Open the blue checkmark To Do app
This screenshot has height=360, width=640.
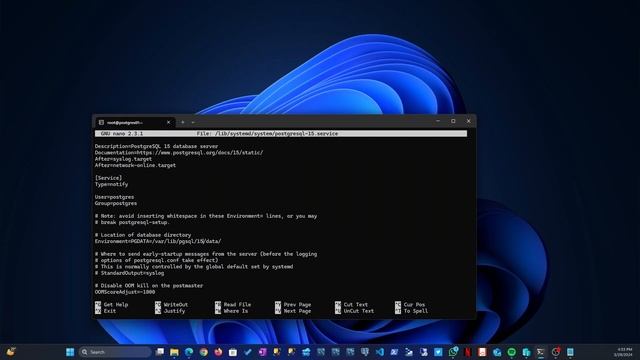pyautogui.click(x=248, y=352)
